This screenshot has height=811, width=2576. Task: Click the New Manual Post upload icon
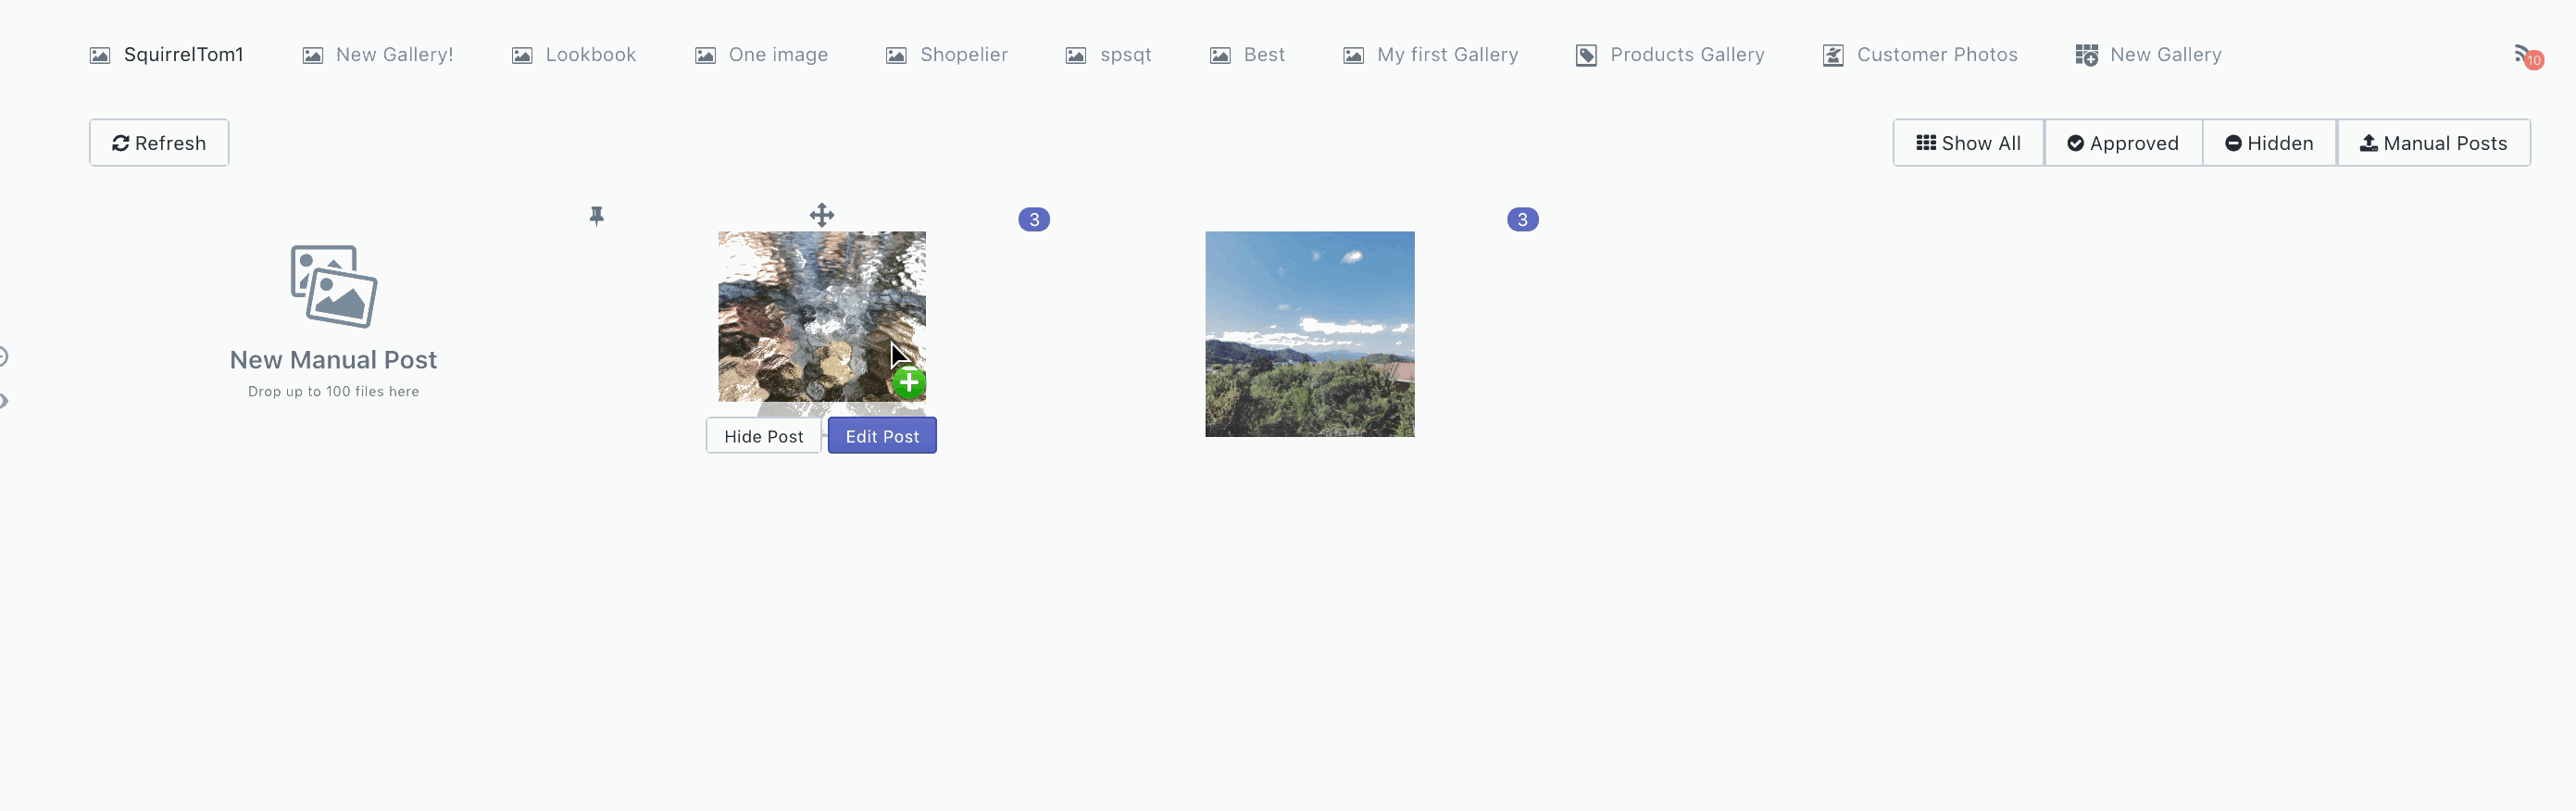pyautogui.click(x=334, y=286)
